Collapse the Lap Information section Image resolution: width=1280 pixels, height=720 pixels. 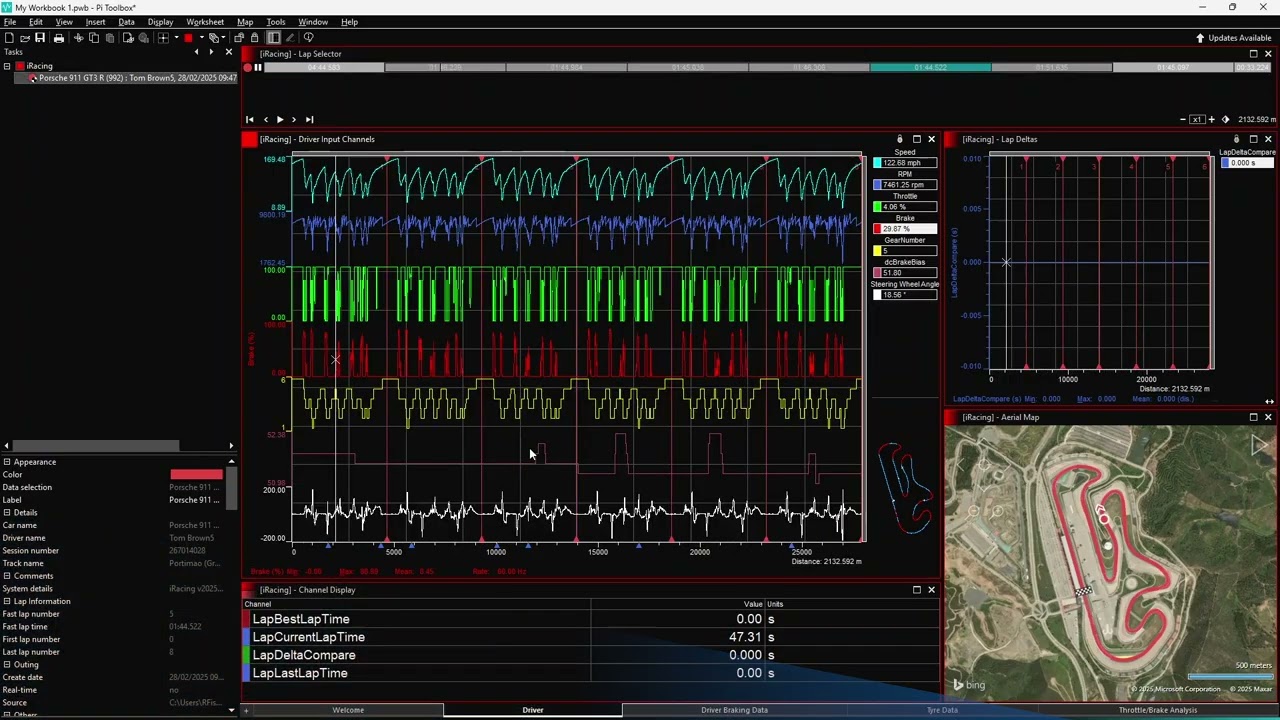point(7,601)
